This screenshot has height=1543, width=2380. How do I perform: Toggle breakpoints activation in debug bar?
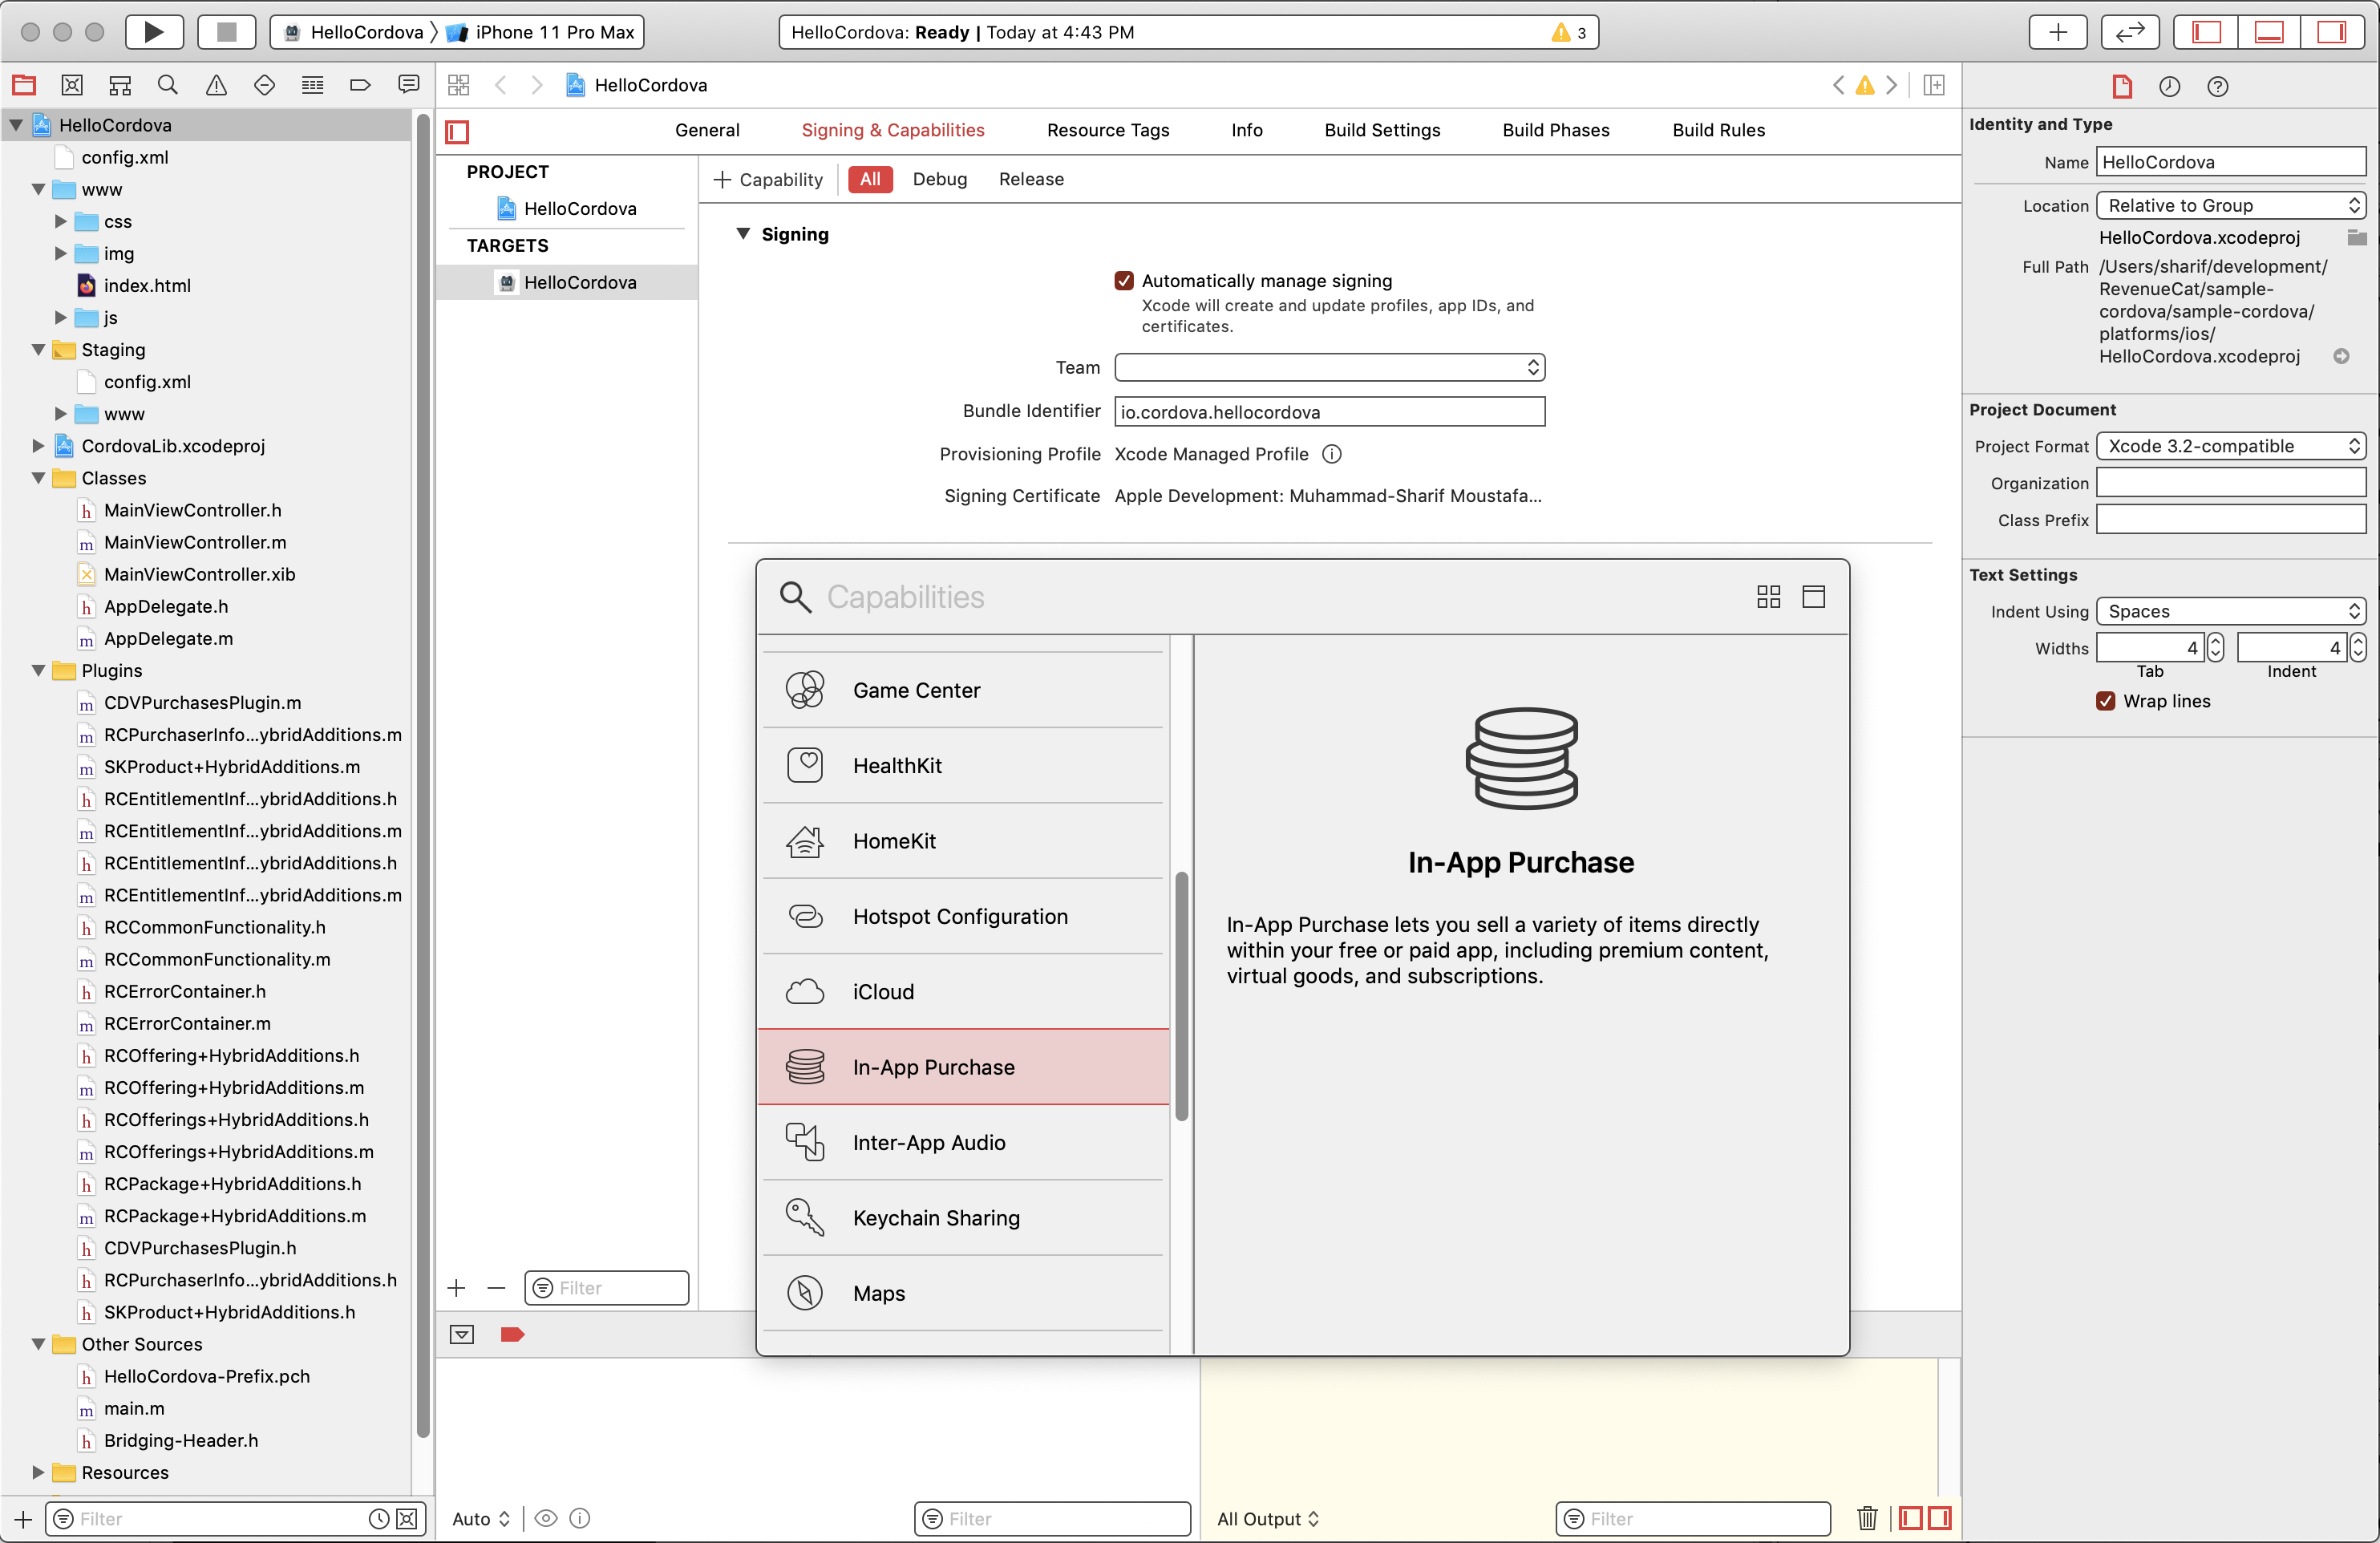pyautogui.click(x=512, y=1334)
